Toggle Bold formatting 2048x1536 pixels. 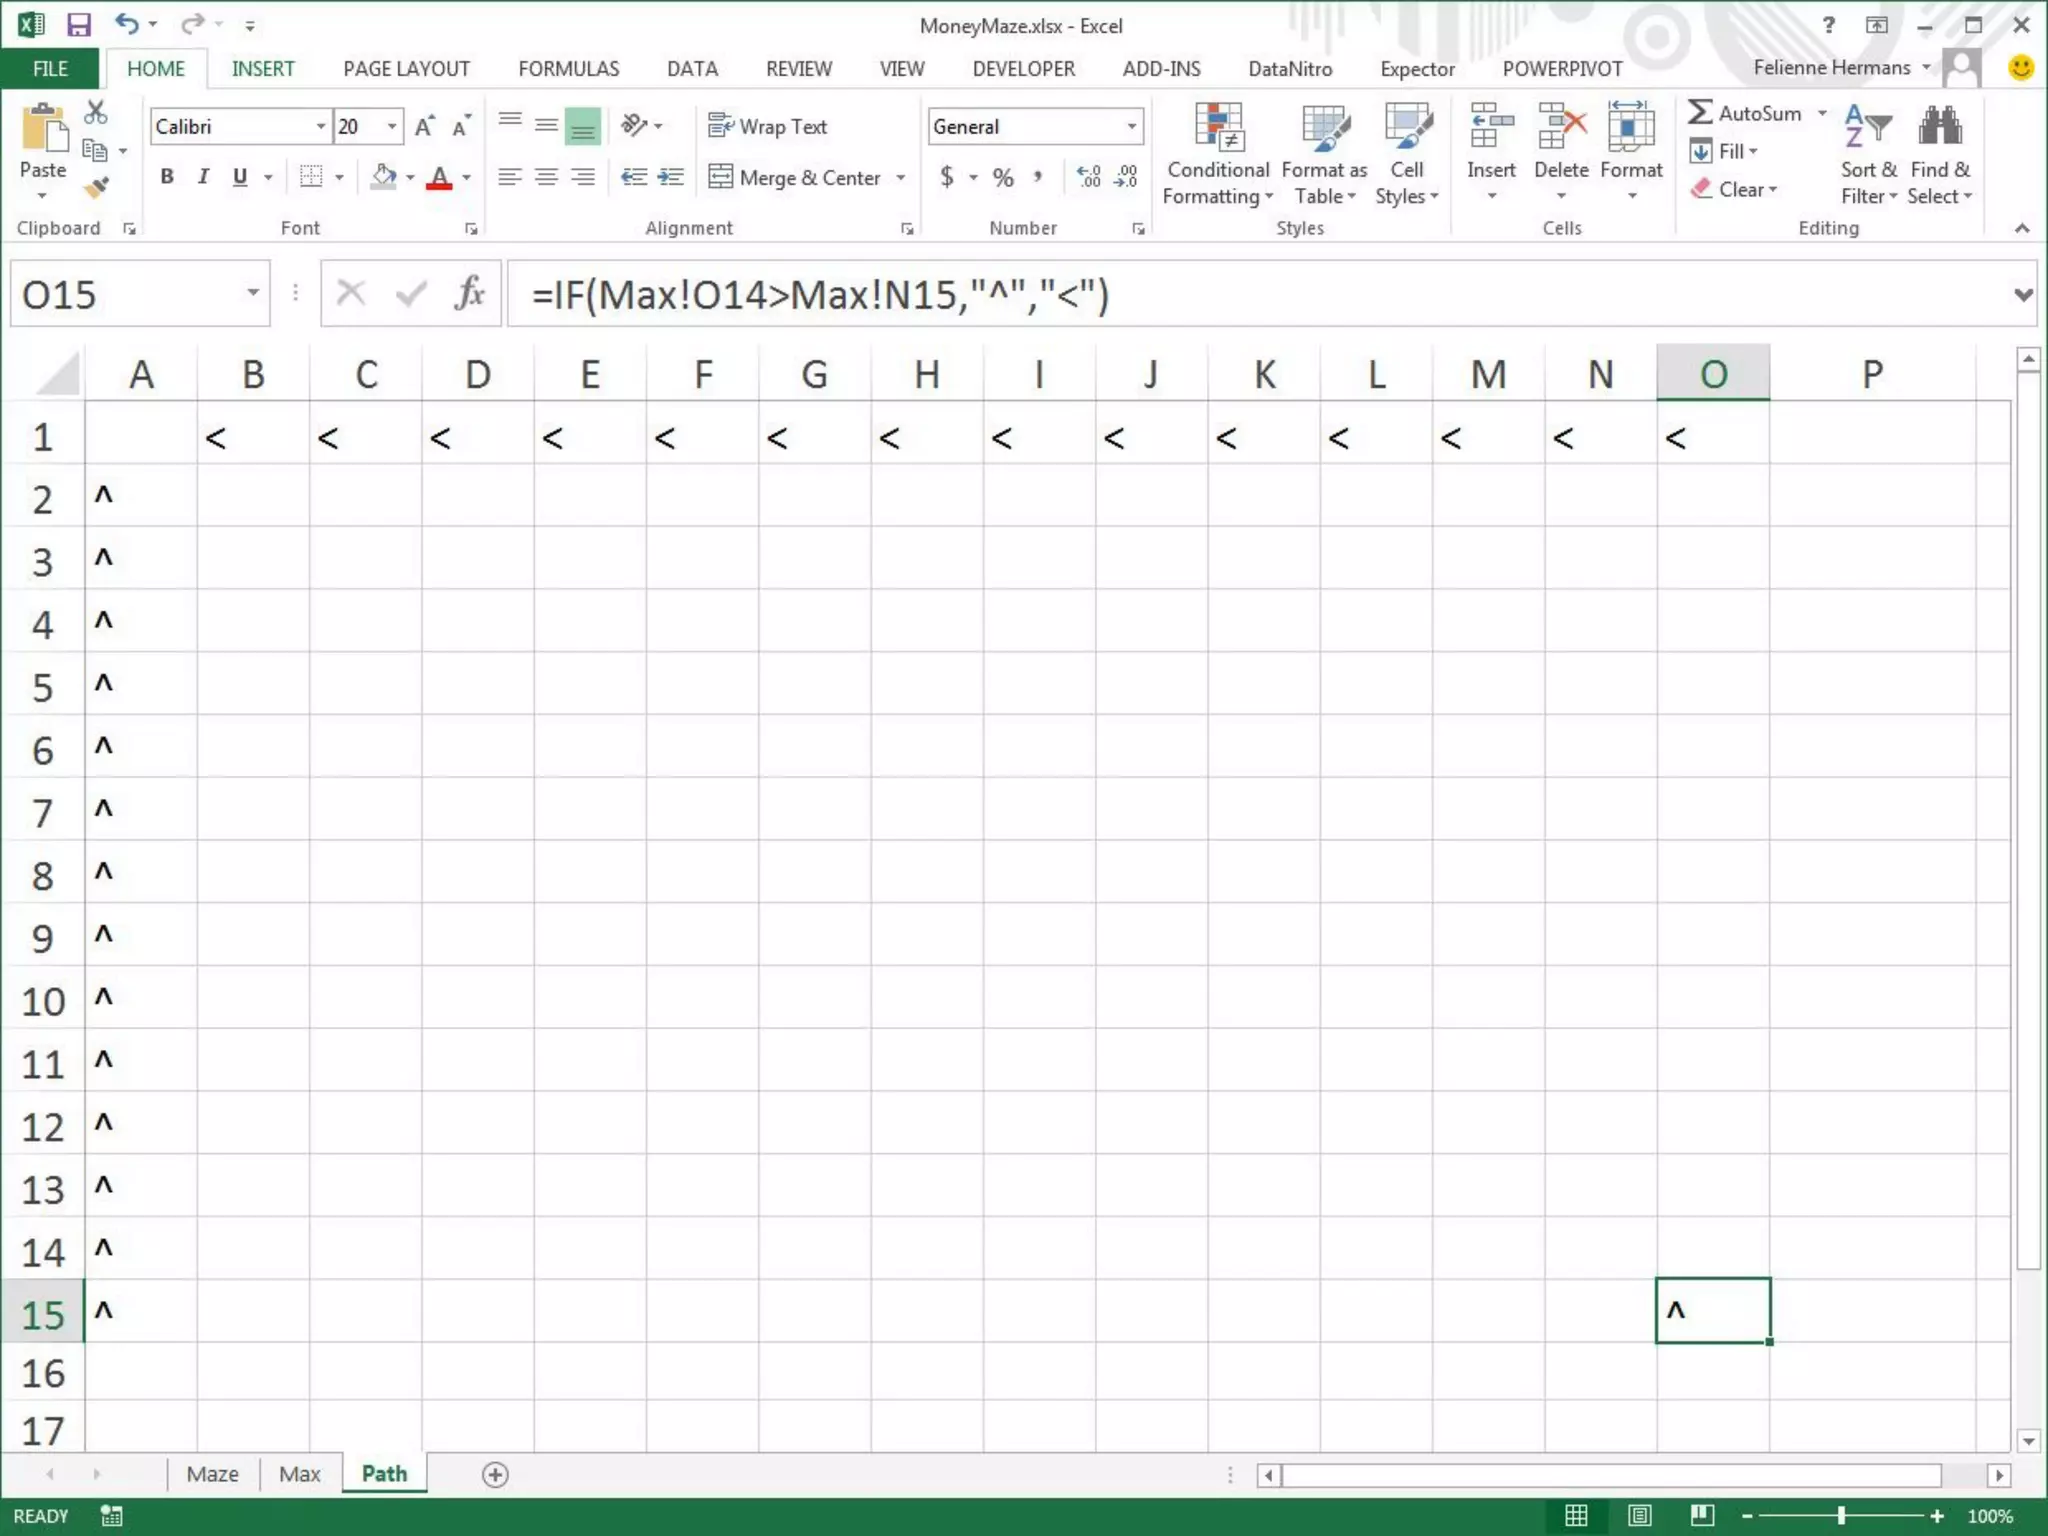point(167,177)
